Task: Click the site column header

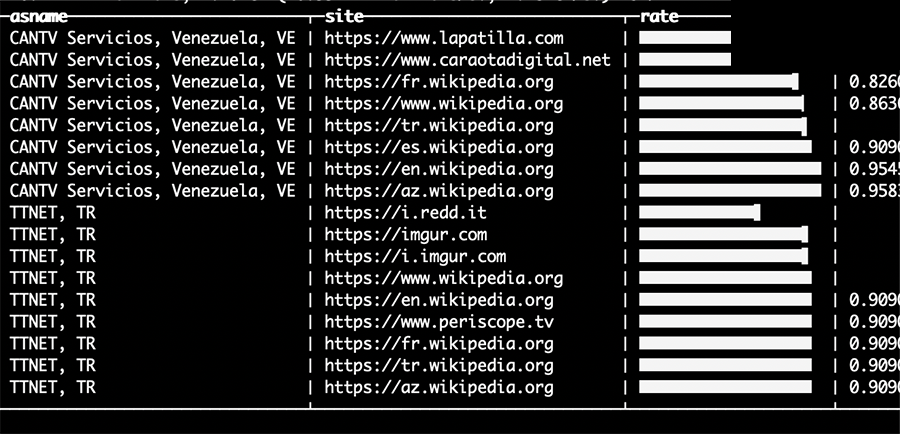Action: click(344, 17)
